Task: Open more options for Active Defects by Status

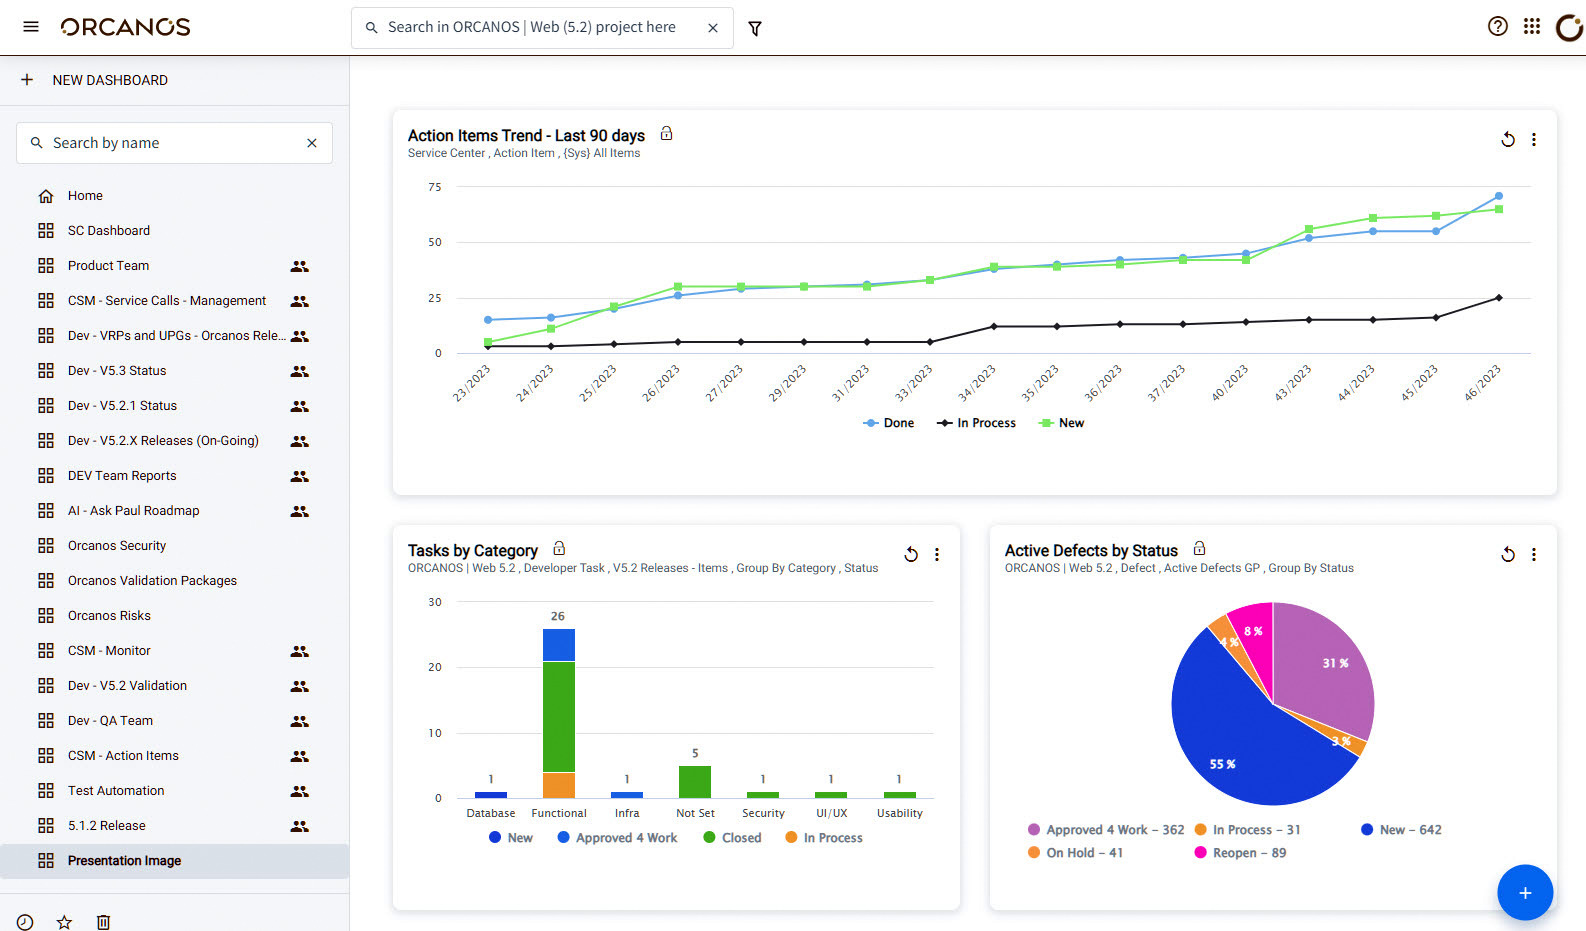Action: [1534, 554]
